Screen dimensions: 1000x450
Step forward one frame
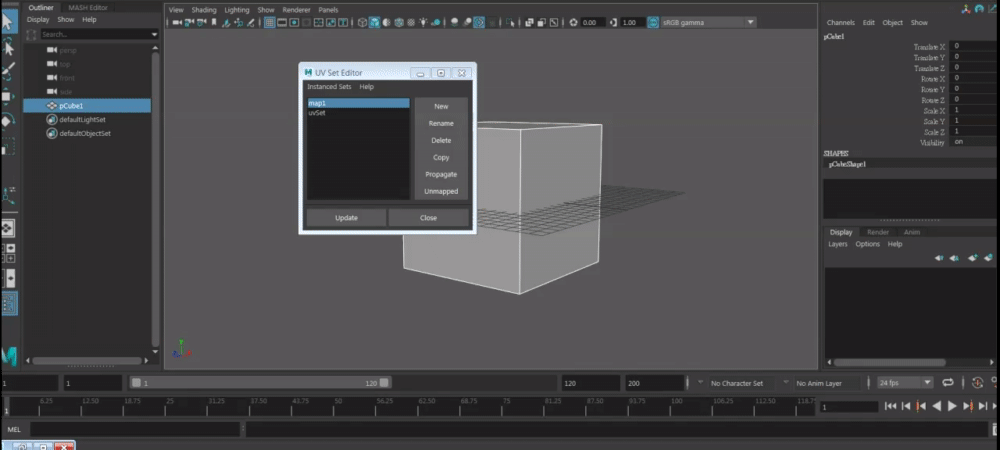click(983, 406)
